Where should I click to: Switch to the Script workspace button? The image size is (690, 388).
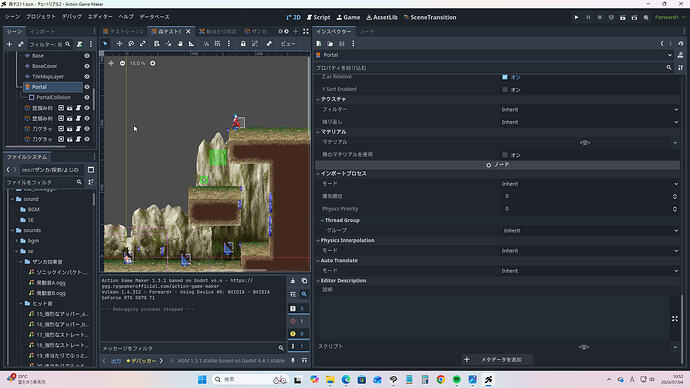point(318,17)
